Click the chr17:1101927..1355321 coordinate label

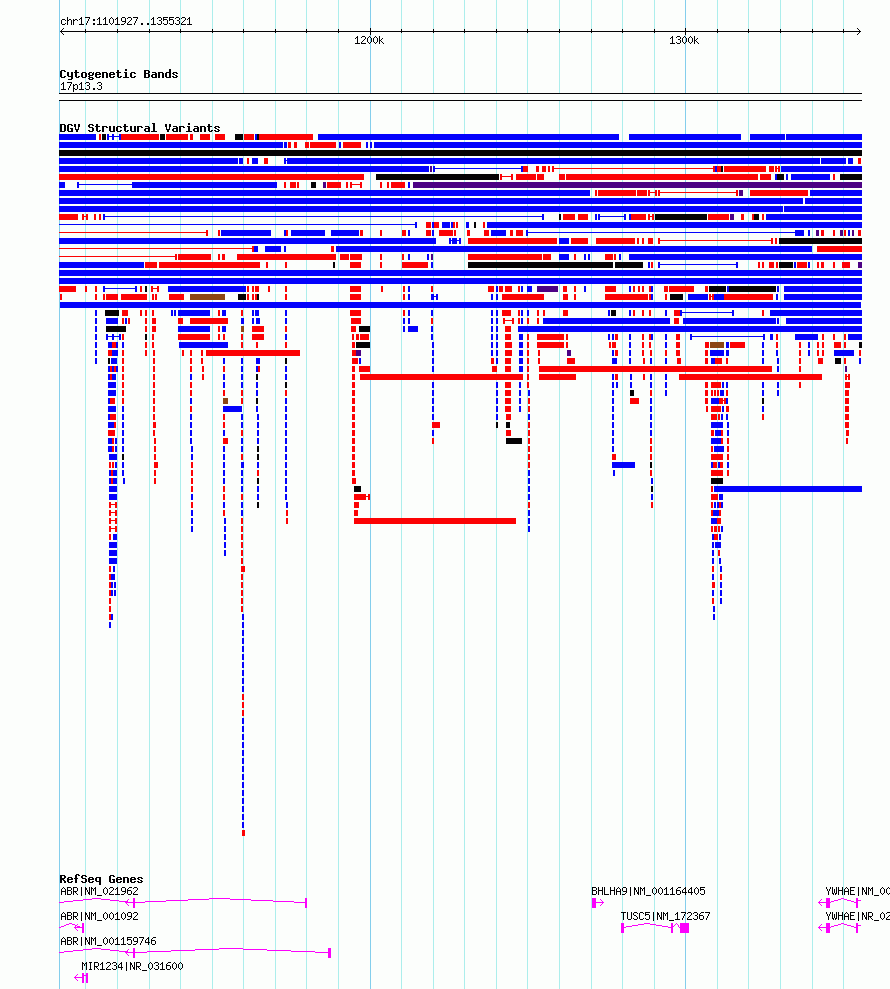[x=126, y=21]
